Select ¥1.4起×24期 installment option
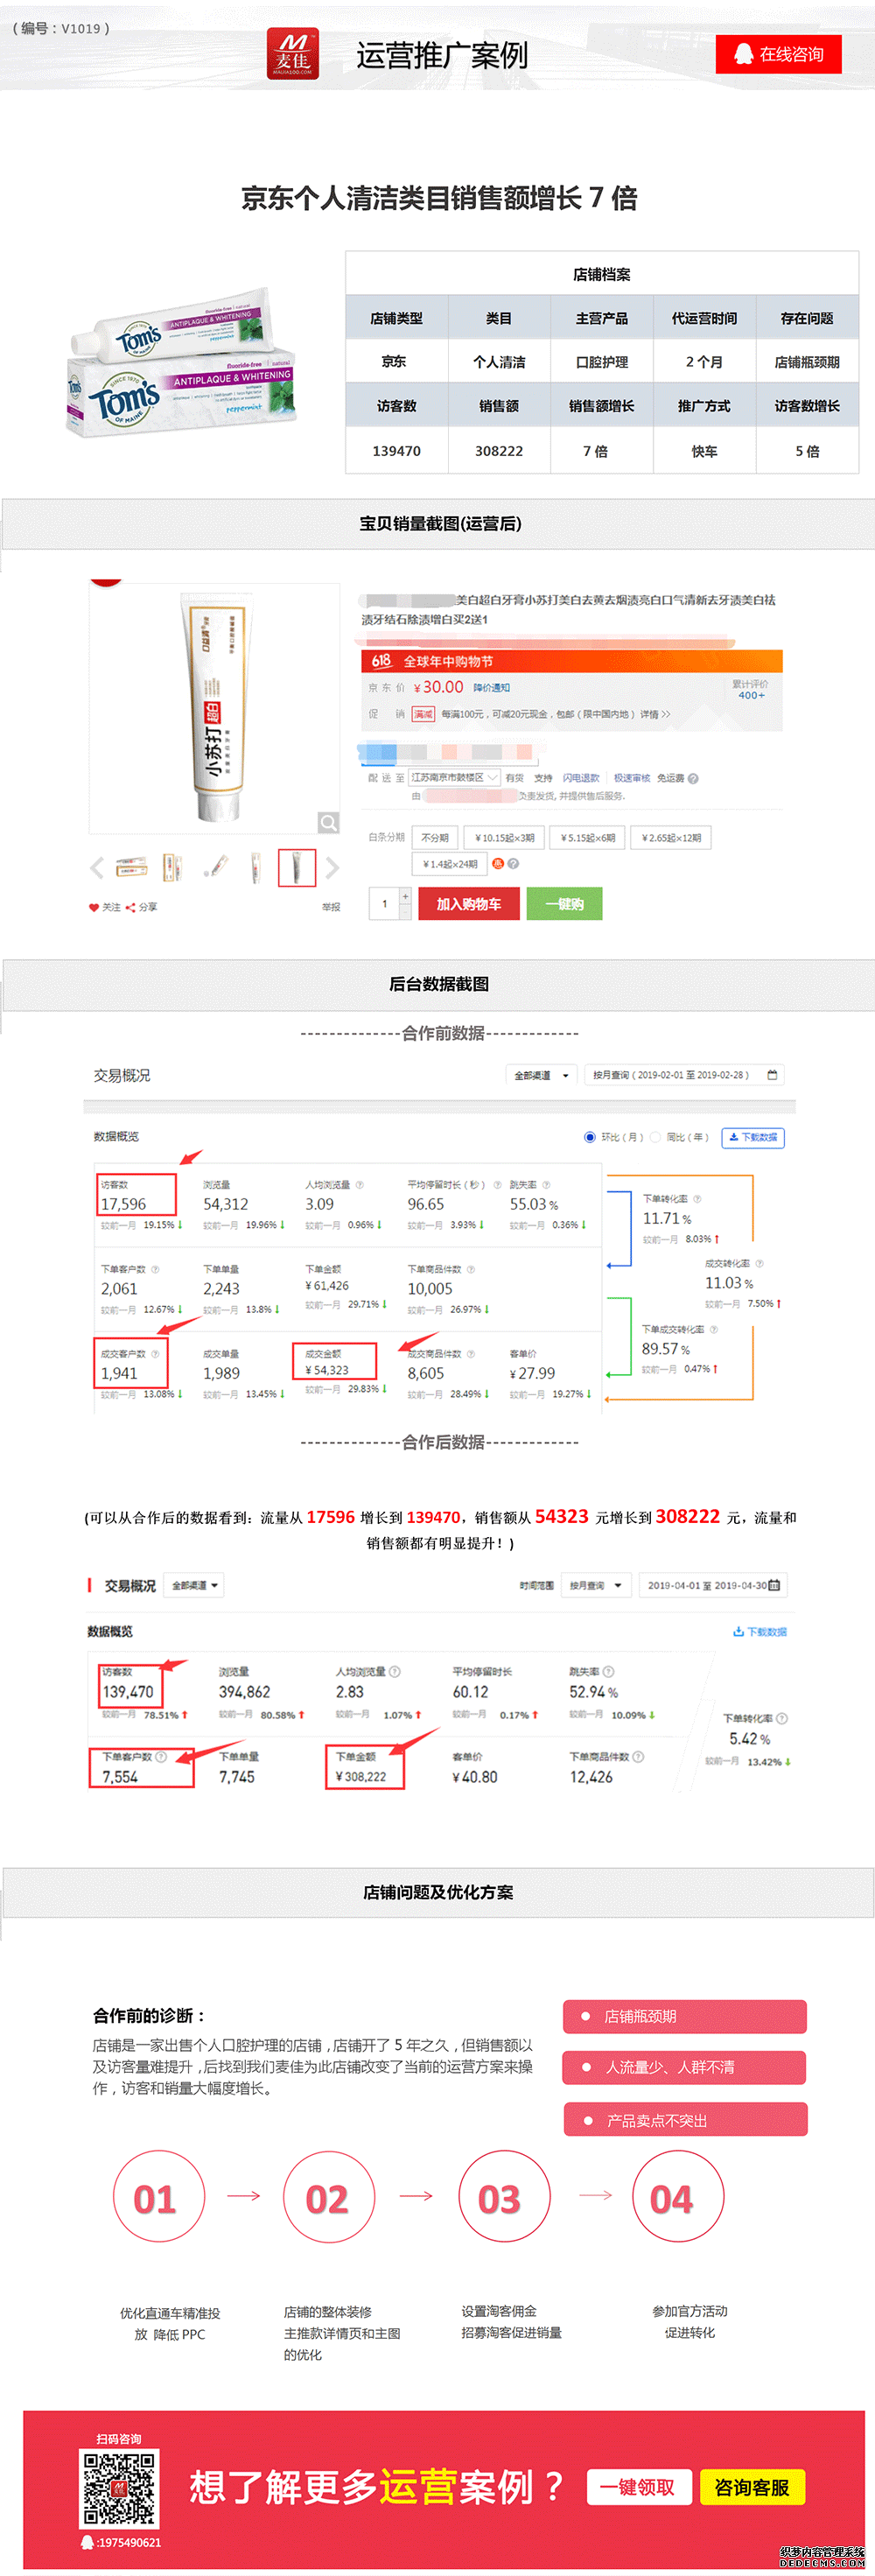This screenshot has height=2576, width=875. [449, 863]
